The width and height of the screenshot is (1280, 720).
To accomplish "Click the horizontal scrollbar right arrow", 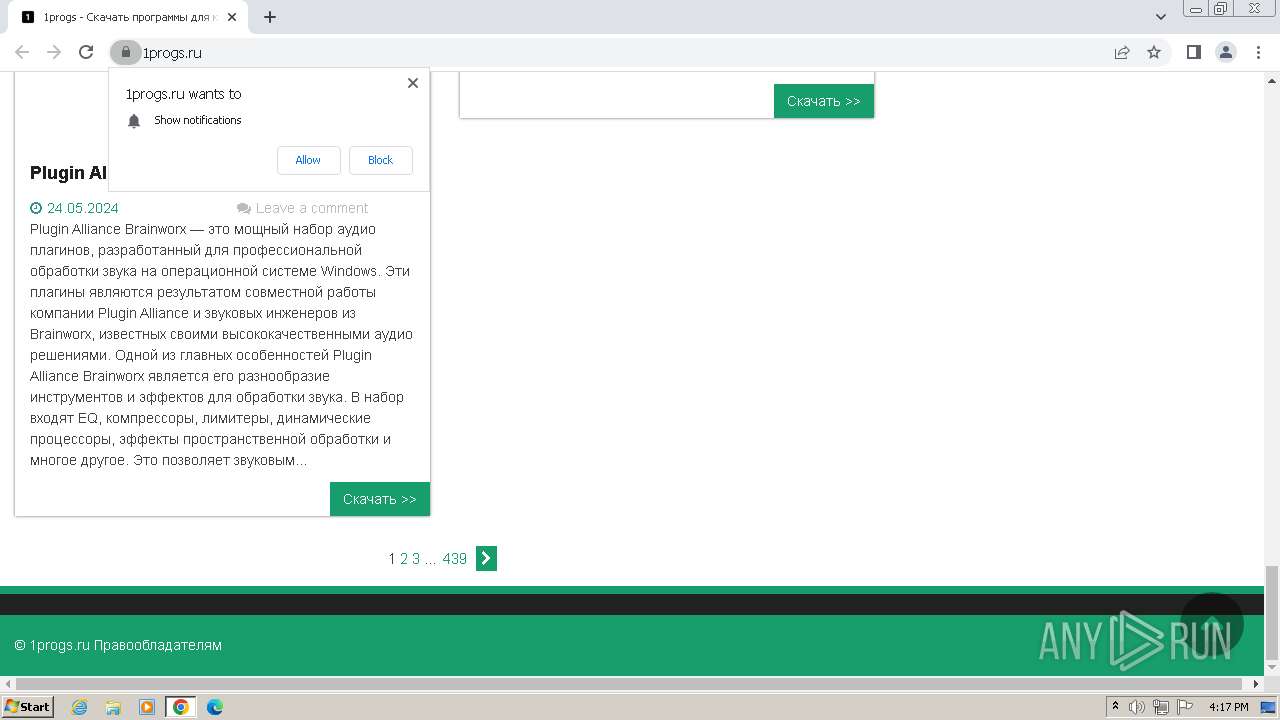I will (x=1257, y=684).
